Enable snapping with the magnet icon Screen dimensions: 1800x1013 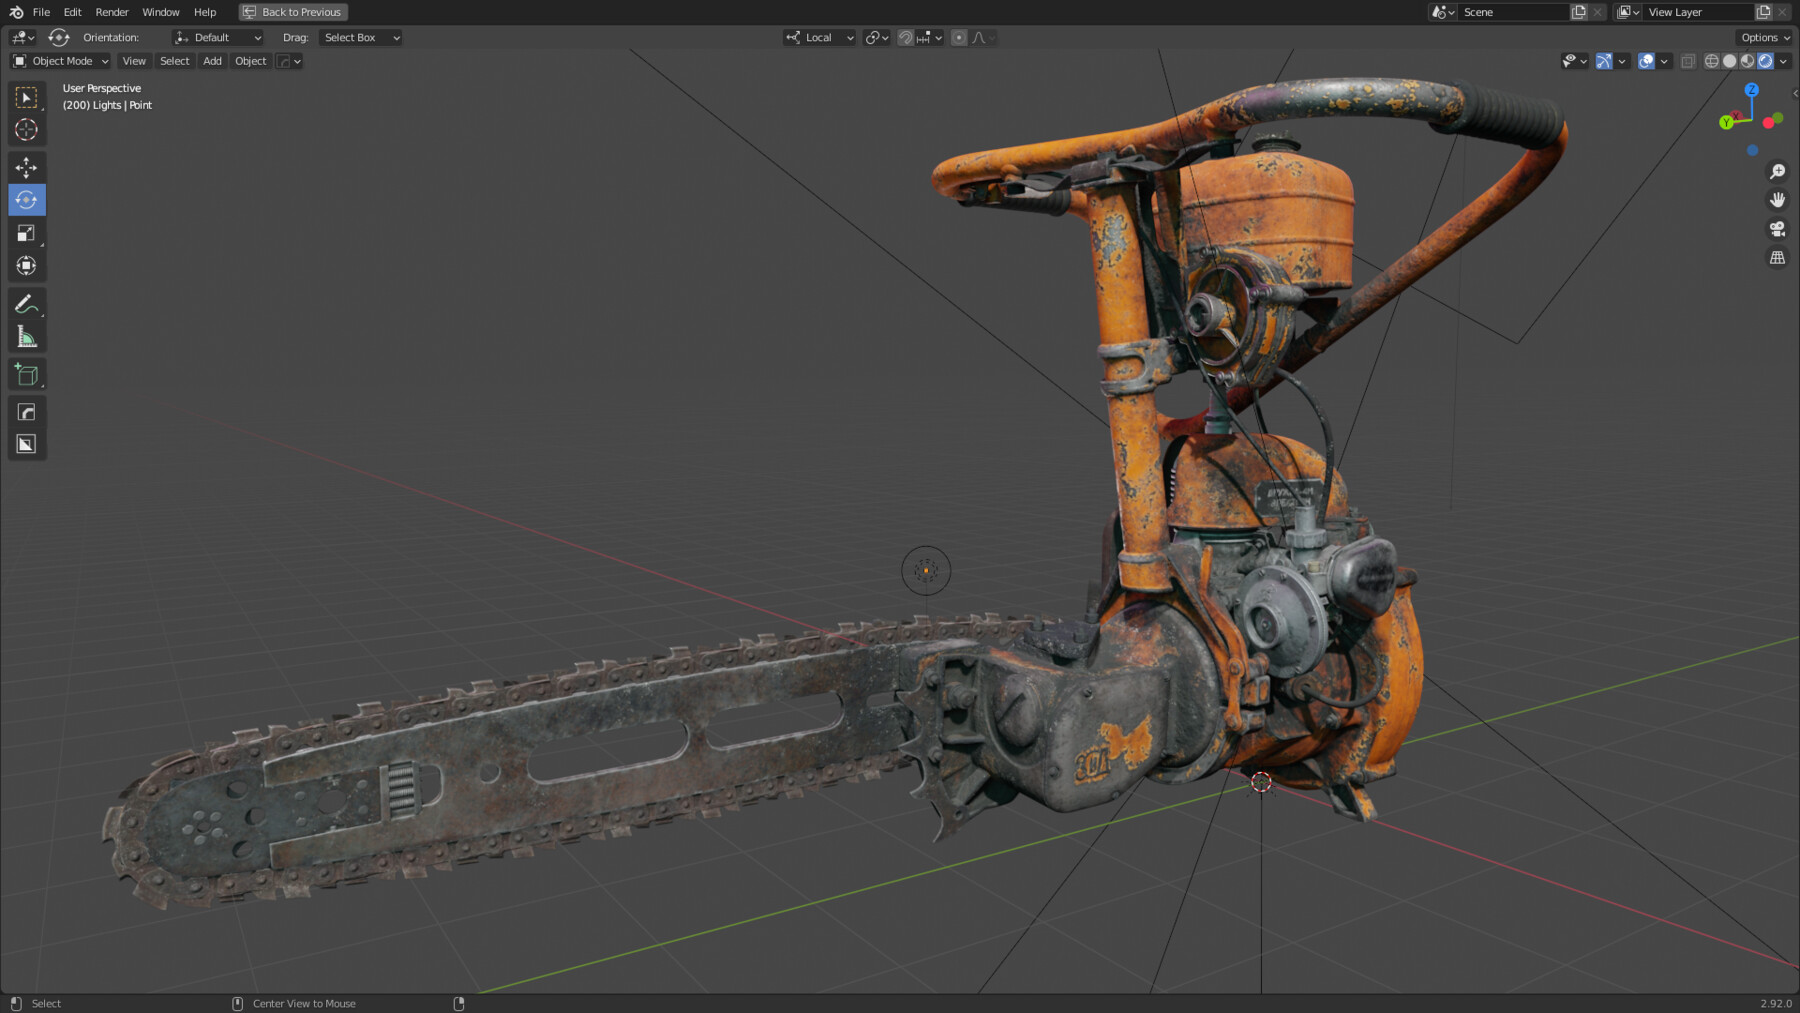905,37
